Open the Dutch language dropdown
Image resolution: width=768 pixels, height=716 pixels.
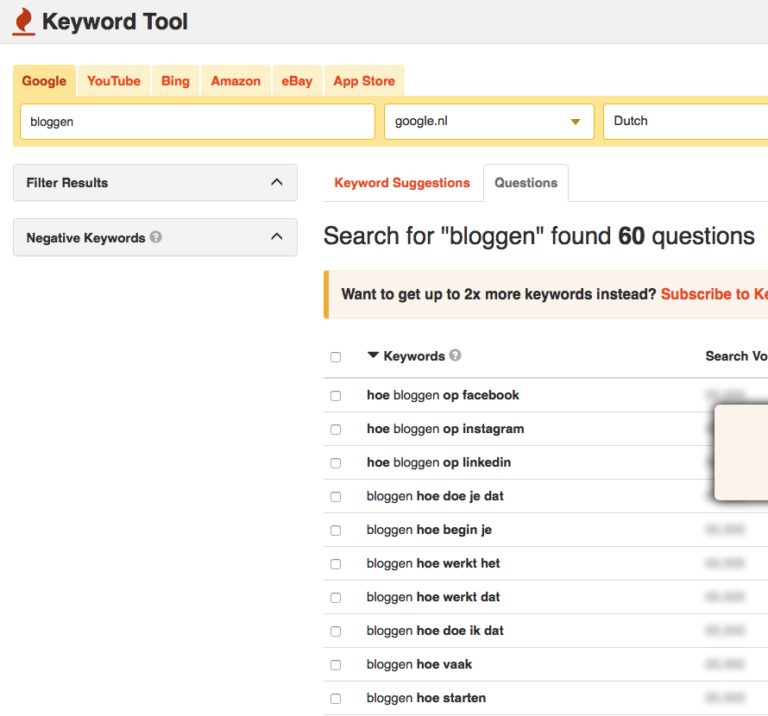click(686, 121)
